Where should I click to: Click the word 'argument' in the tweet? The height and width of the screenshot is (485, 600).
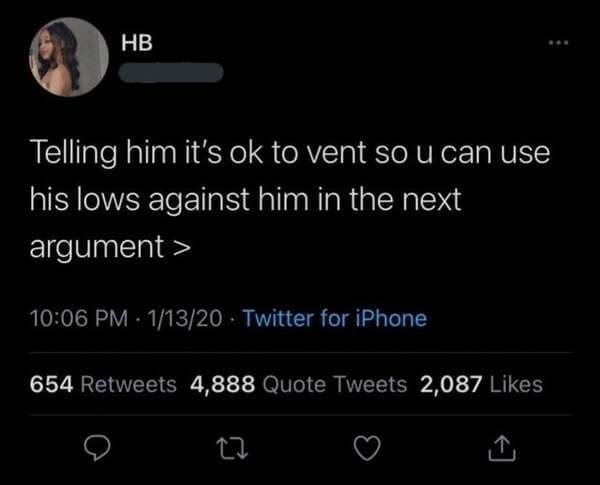(x=97, y=247)
